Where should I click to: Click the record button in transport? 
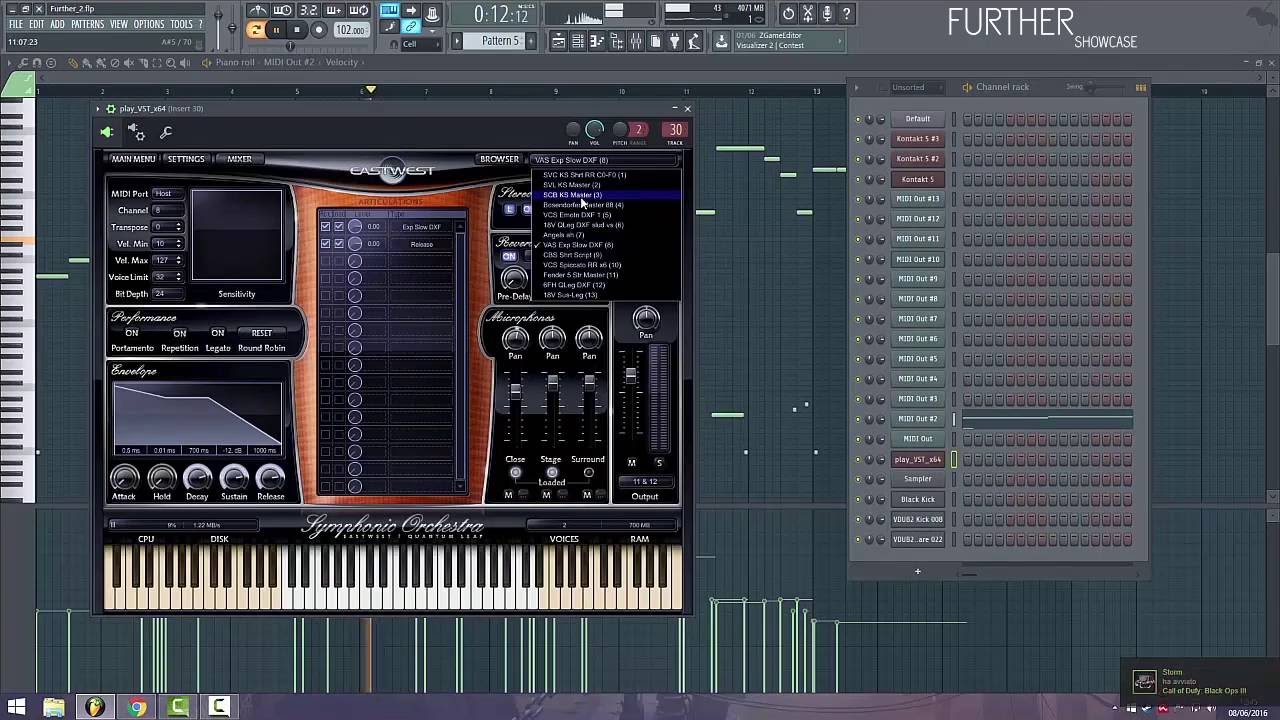pyautogui.click(x=319, y=30)
